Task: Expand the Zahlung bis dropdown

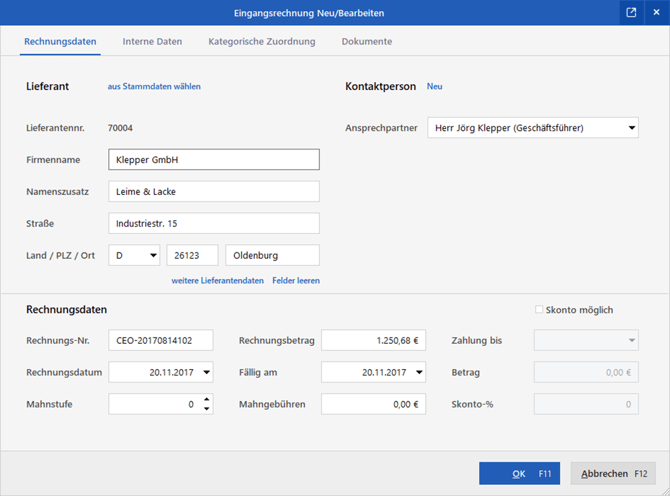Action: (x=631, y=341)
